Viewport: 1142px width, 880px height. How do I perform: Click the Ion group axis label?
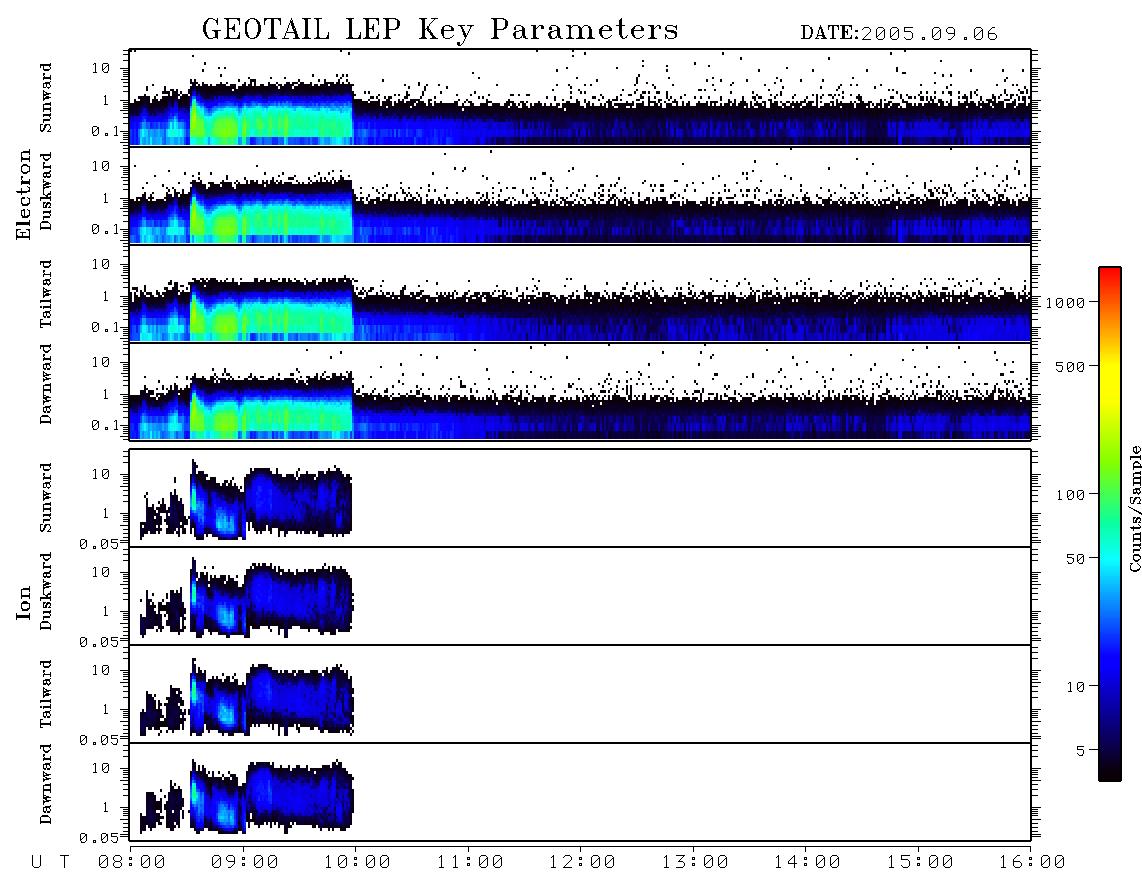tap(24, 602)
